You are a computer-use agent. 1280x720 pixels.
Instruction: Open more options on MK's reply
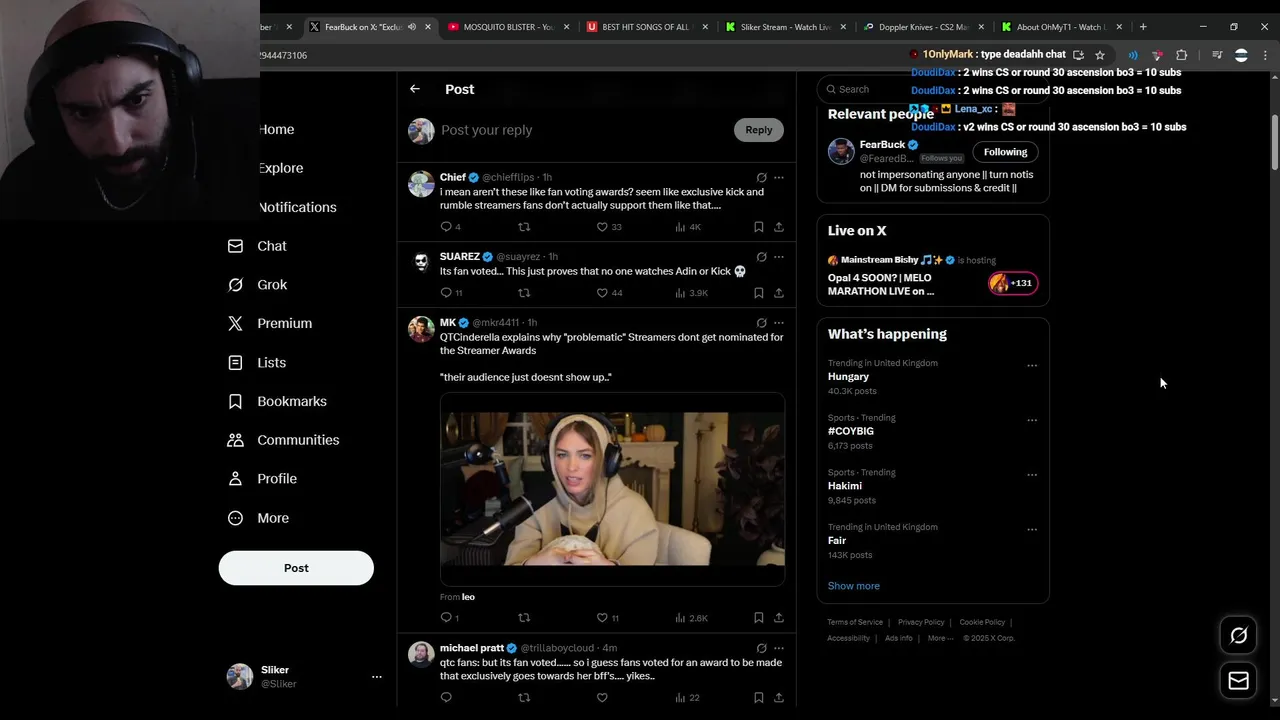(779, 323)
